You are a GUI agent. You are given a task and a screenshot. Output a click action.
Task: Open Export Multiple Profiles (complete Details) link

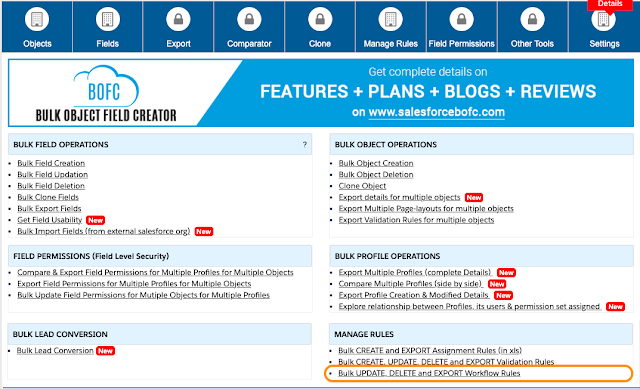[x=416, y=273]
